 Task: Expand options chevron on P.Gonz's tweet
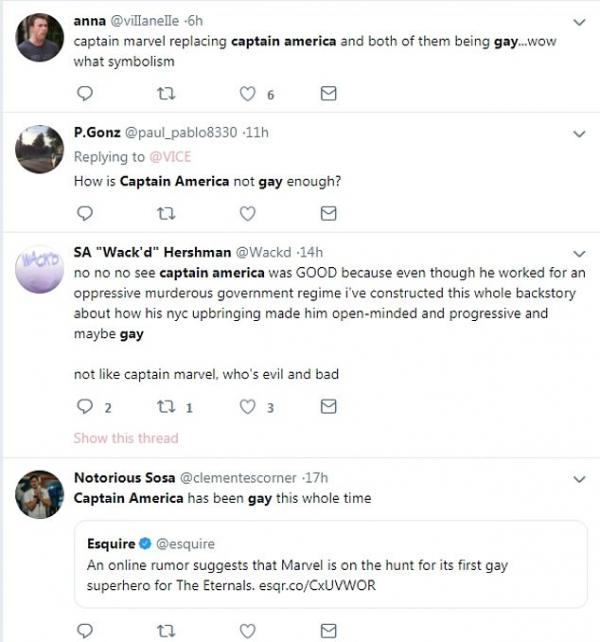click(x=579, y=134)
